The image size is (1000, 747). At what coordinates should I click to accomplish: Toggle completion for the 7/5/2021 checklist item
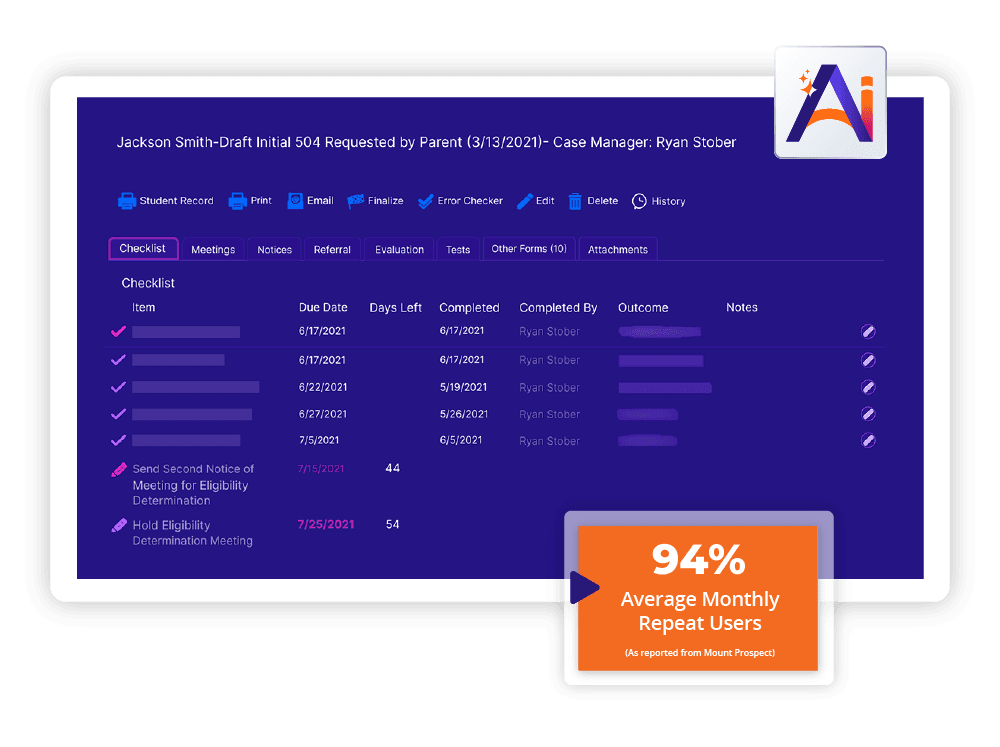pos(119,440)
